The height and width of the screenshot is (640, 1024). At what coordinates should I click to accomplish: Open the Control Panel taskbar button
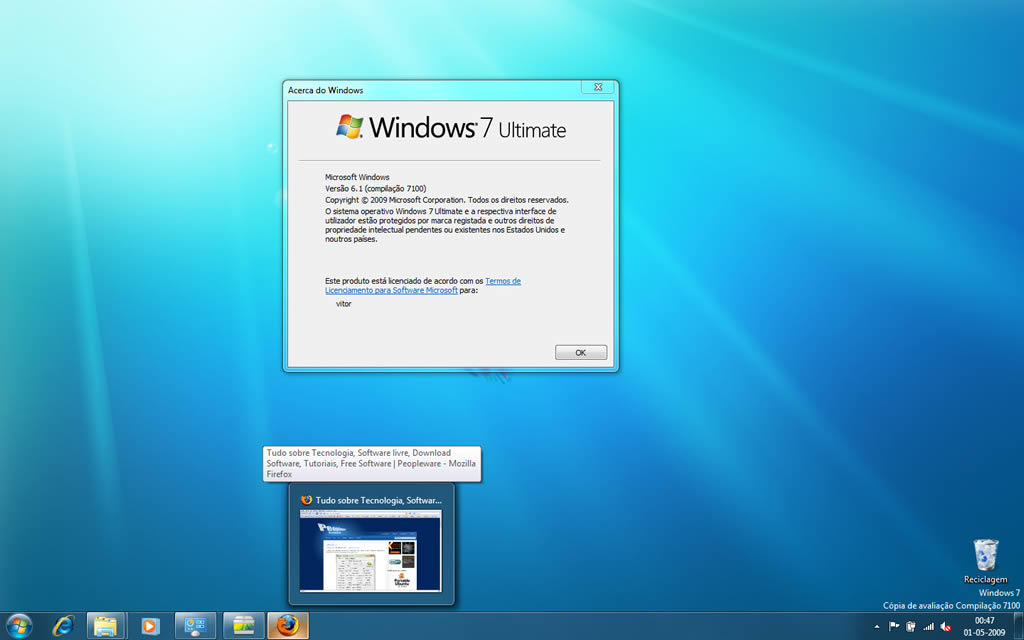(195, 626)
